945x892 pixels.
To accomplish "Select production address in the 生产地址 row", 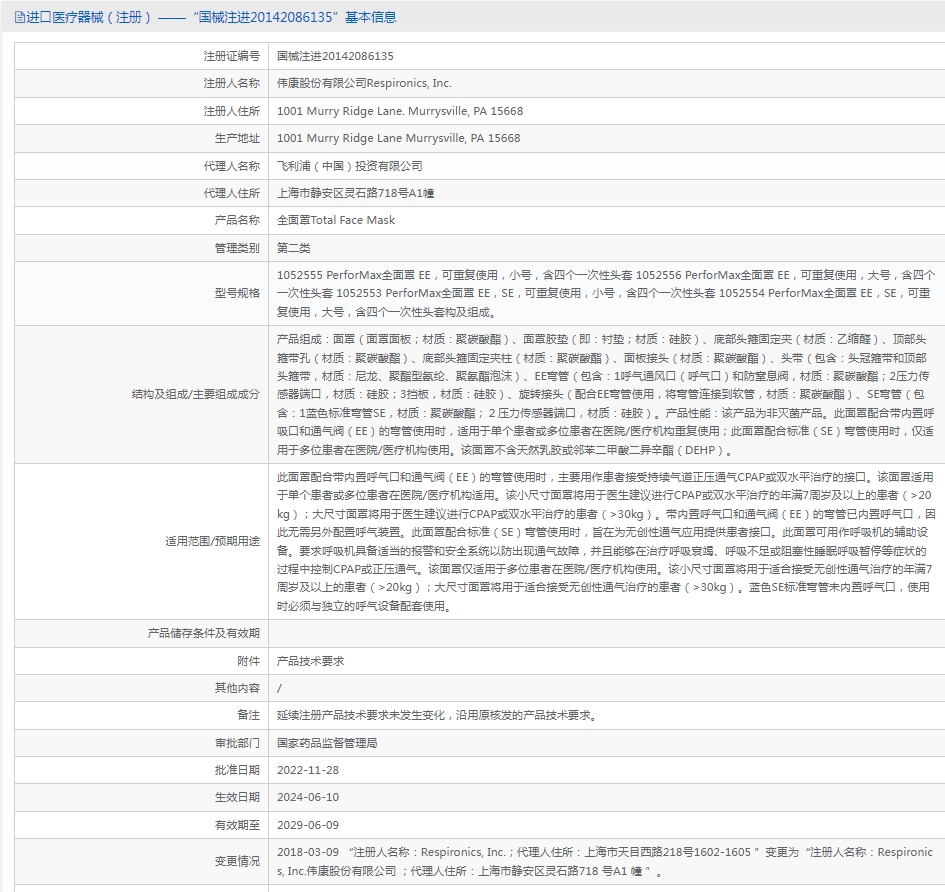I will [398, 138].
